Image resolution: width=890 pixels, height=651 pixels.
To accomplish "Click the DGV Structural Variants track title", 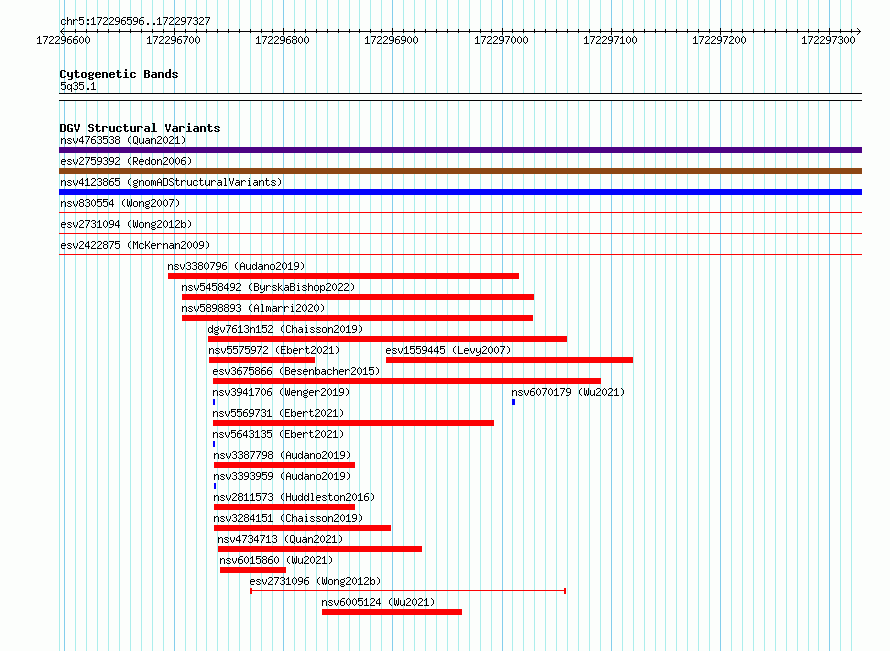I will pos(140,128).
